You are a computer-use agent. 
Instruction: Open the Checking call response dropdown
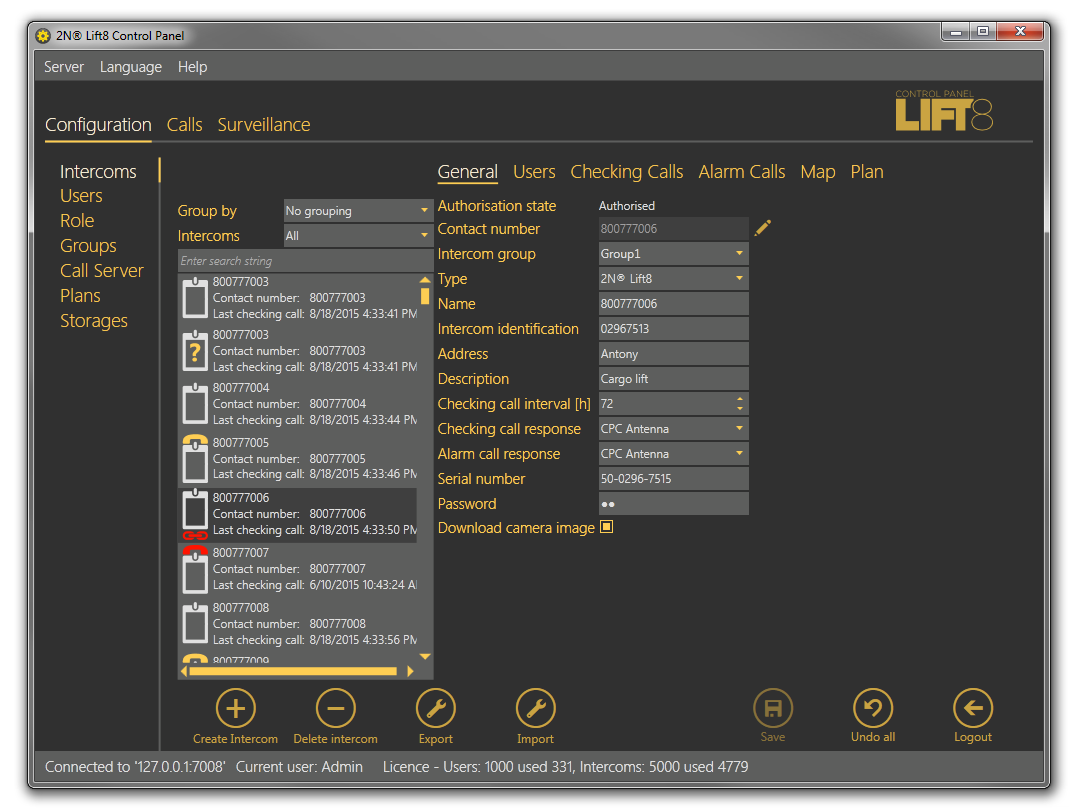673,429
